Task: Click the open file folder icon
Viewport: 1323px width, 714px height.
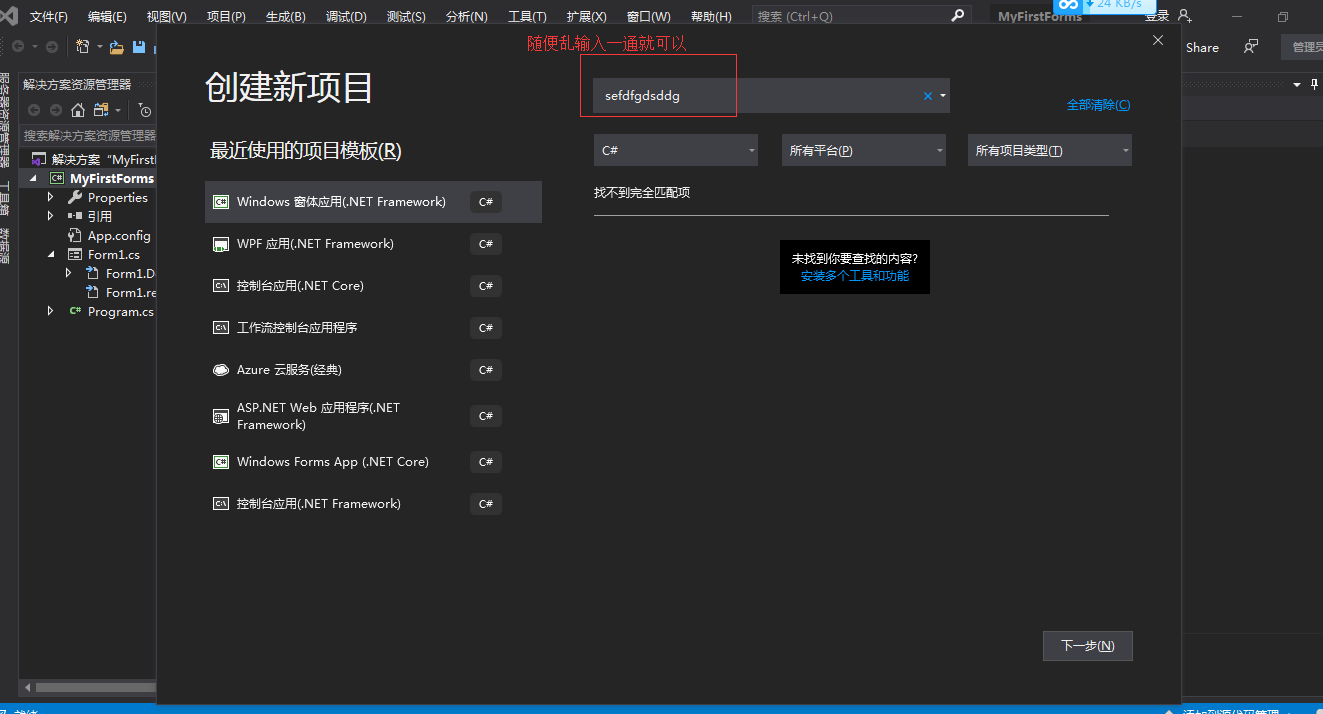Action: [117, 47]
